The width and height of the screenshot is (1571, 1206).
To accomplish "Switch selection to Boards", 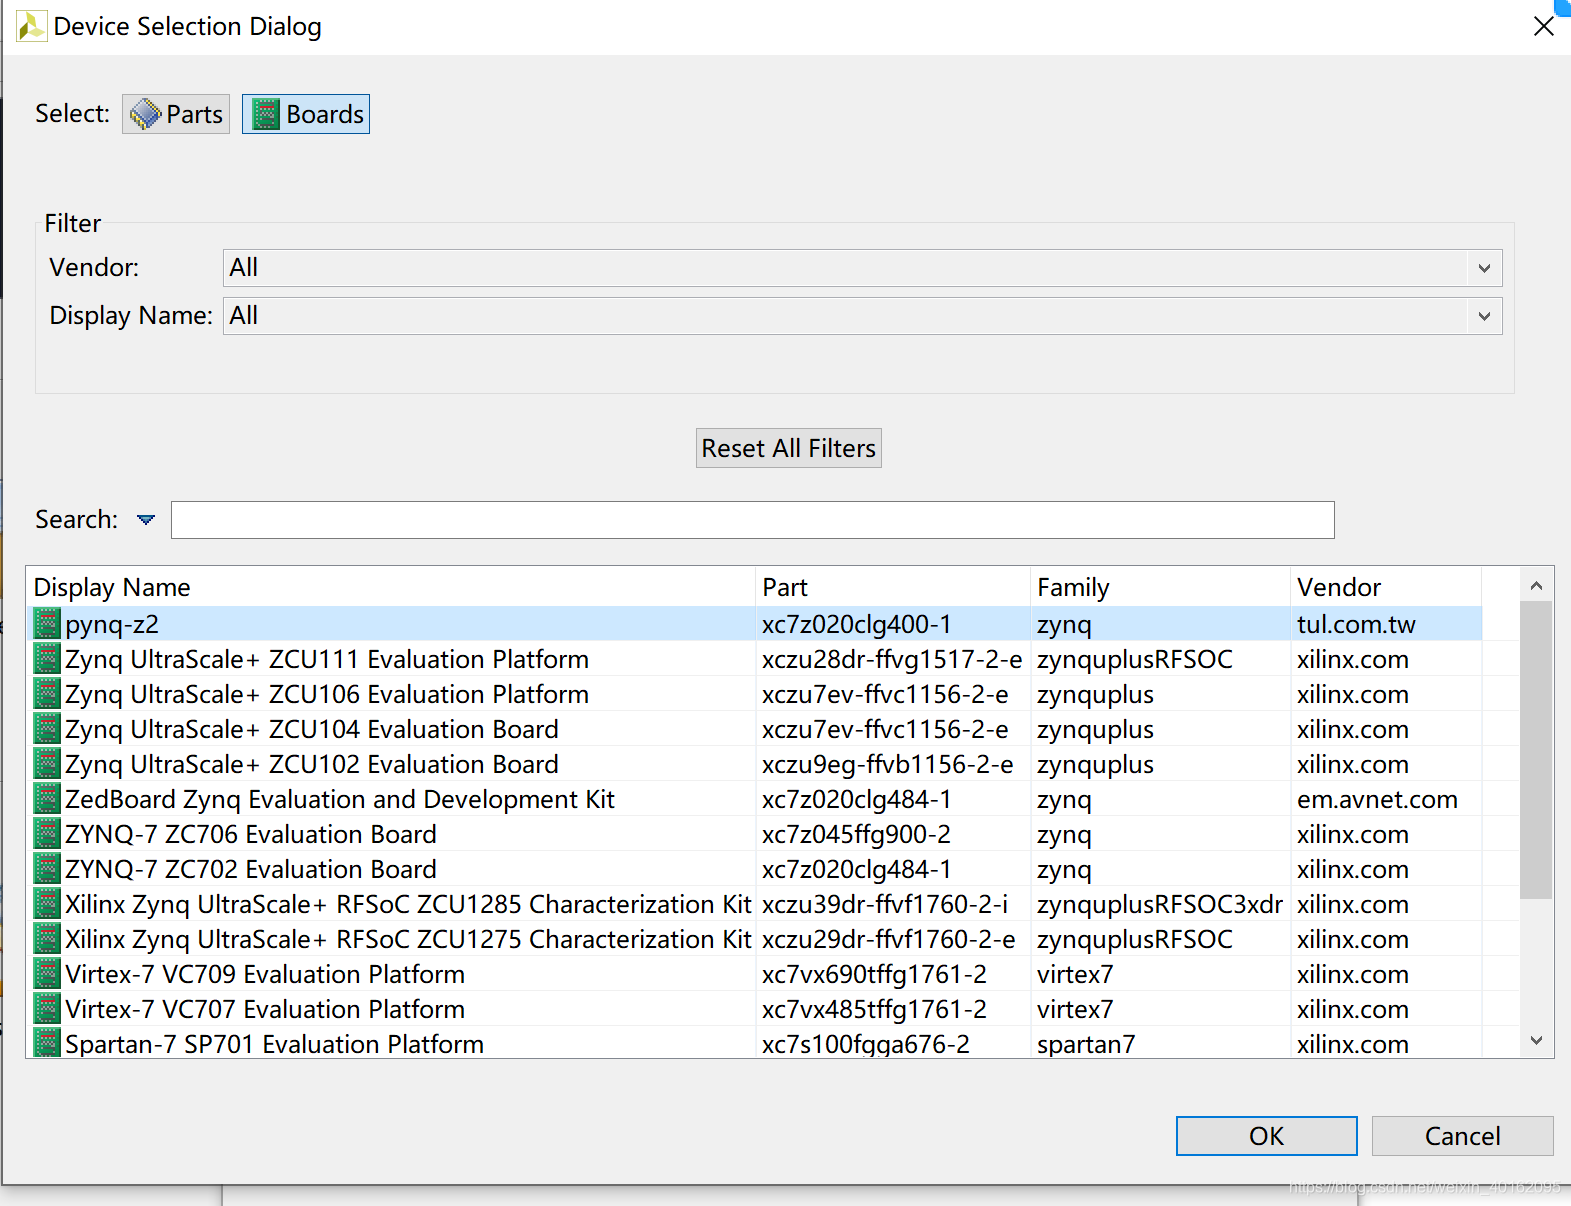I will [x=306, y=114].
